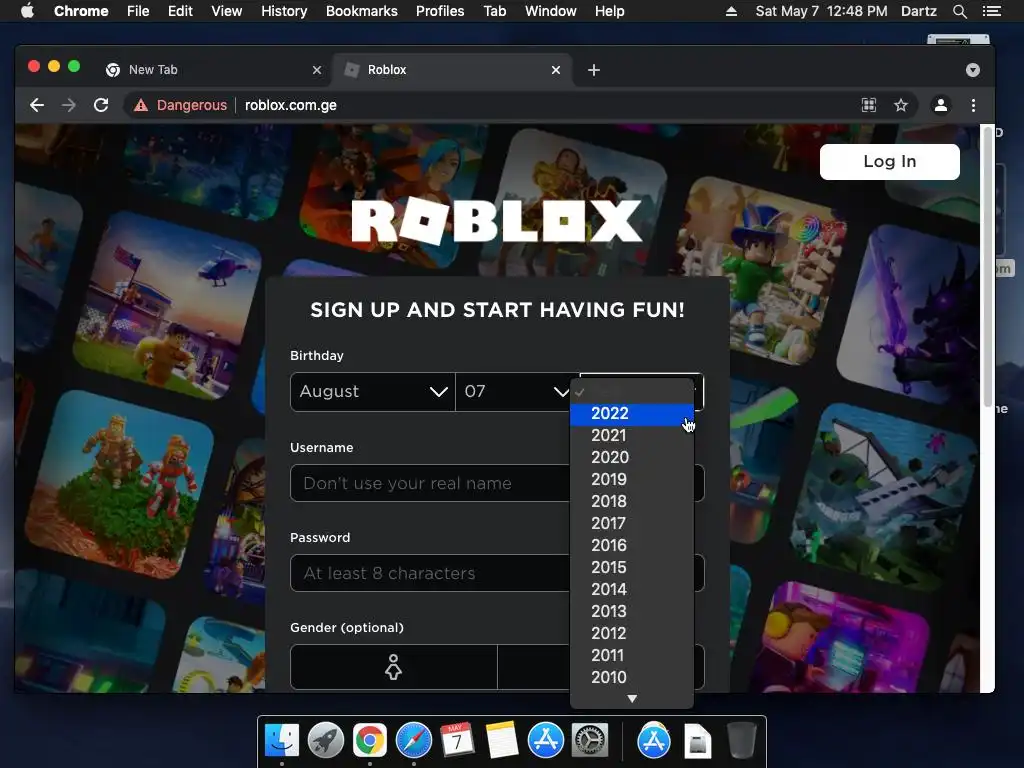
Task: Click the clock date Sat May 7
Action: (x=787, y=11)
